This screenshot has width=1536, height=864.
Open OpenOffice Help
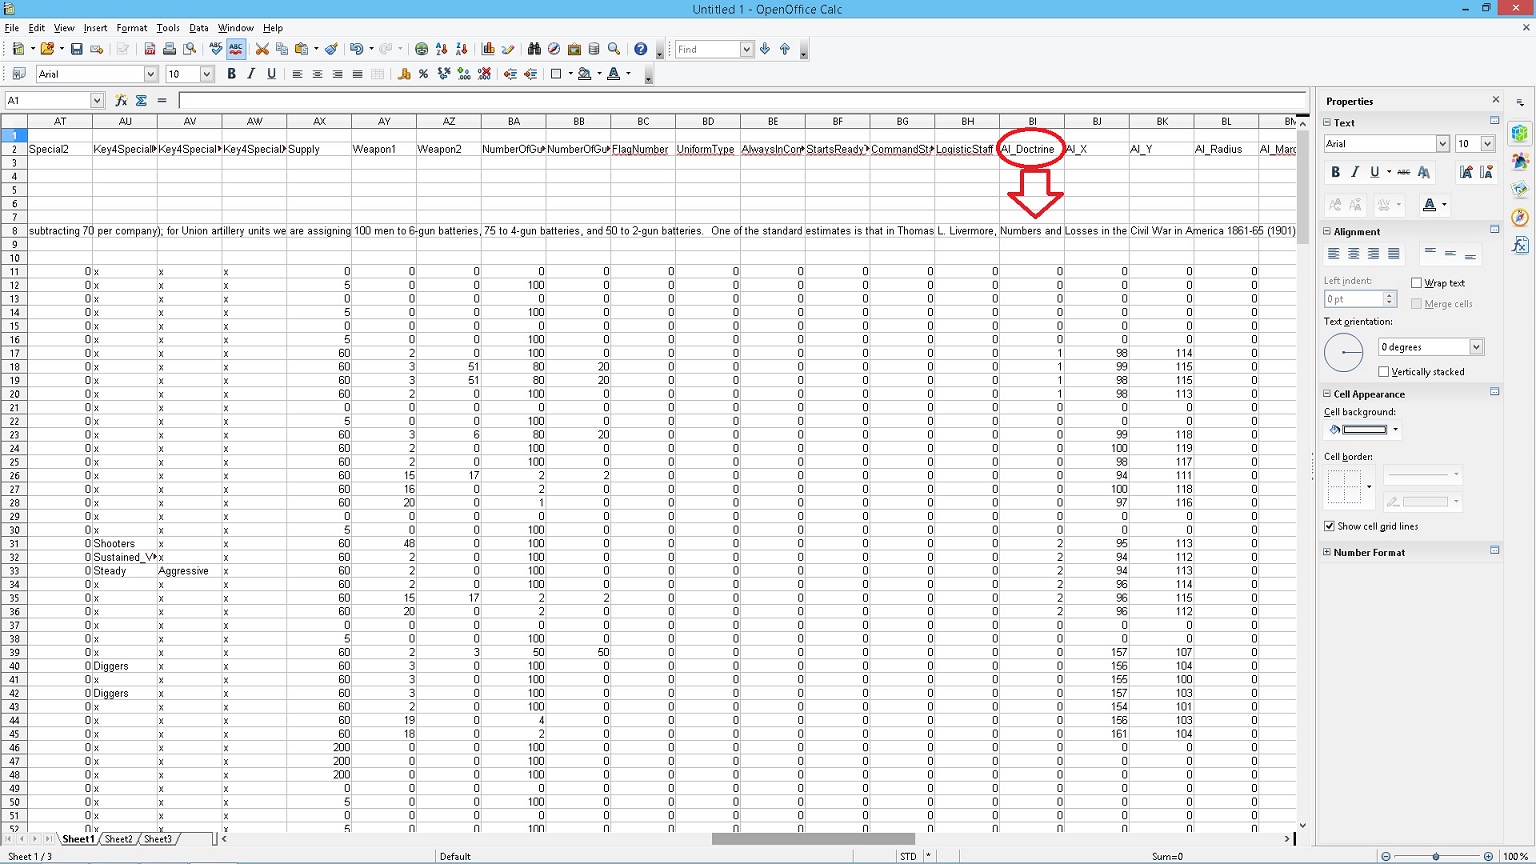pos(641,49)
